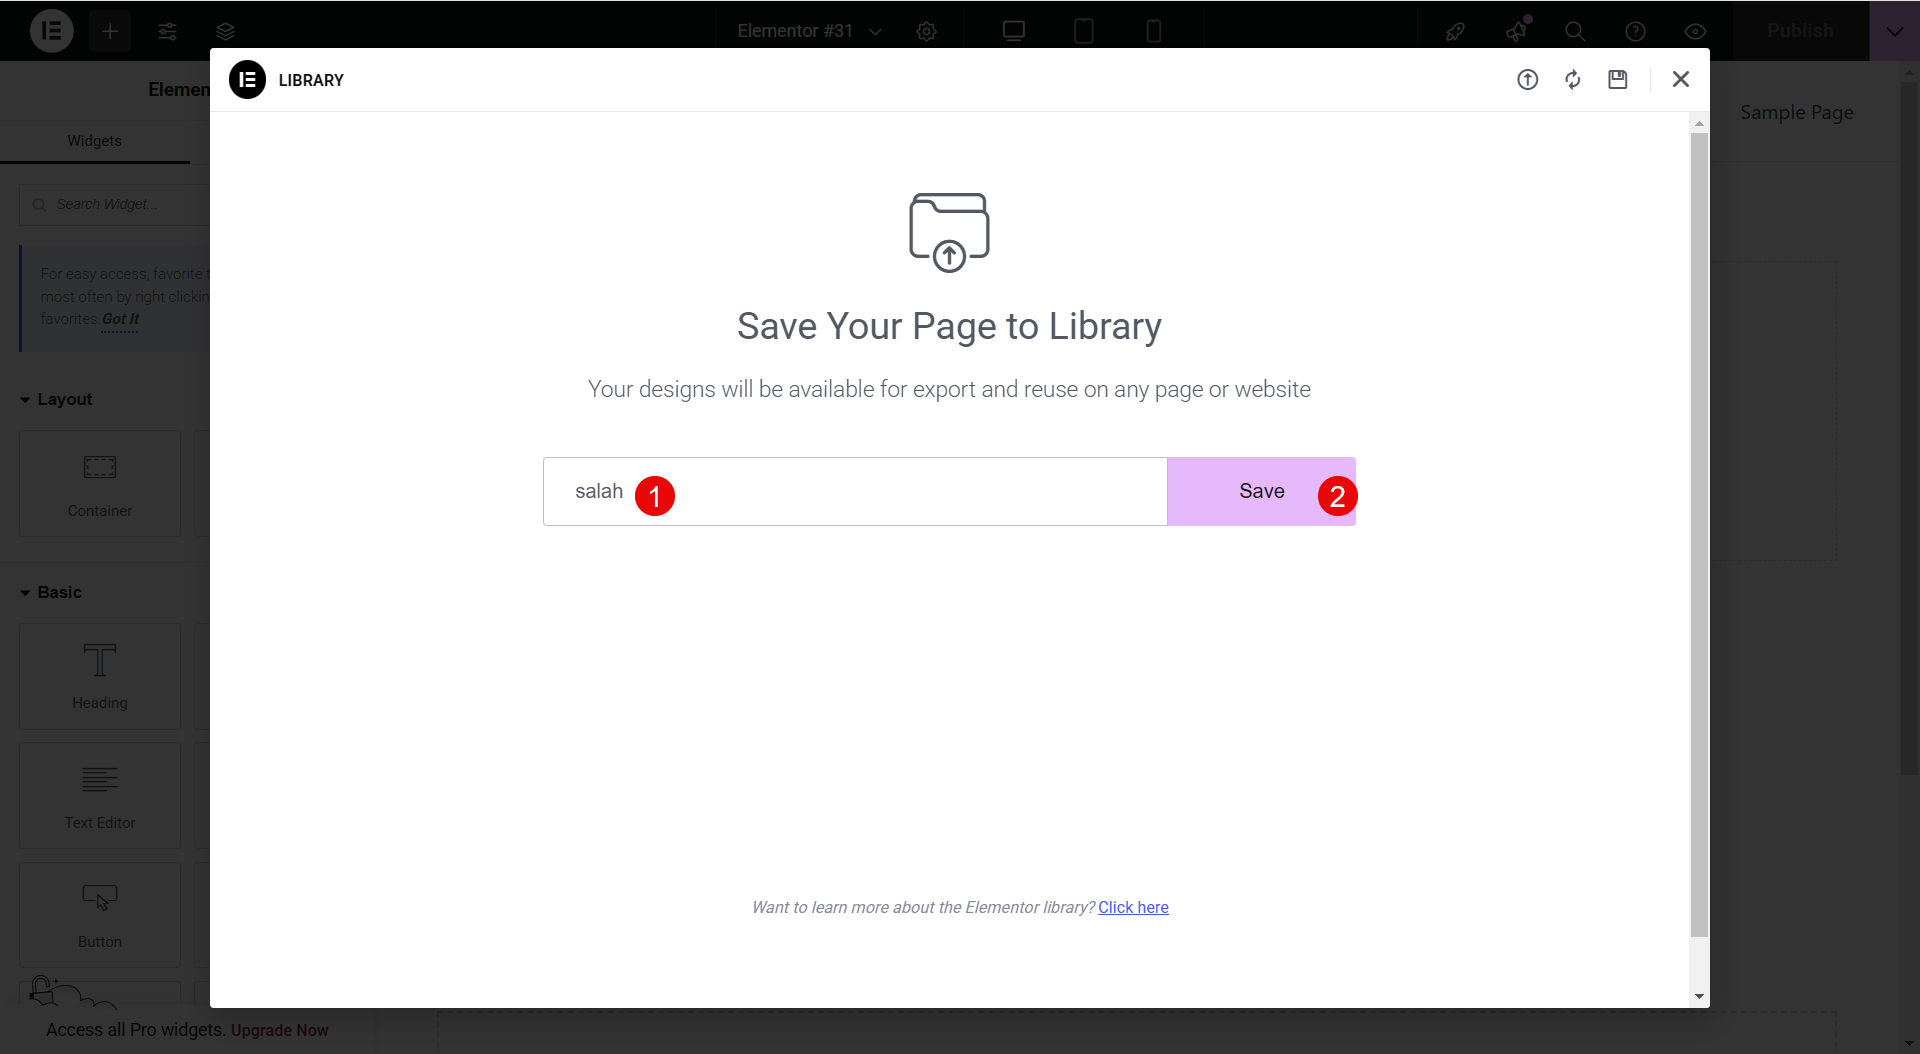Open the 'Click here' library link

click(1133, 907)
